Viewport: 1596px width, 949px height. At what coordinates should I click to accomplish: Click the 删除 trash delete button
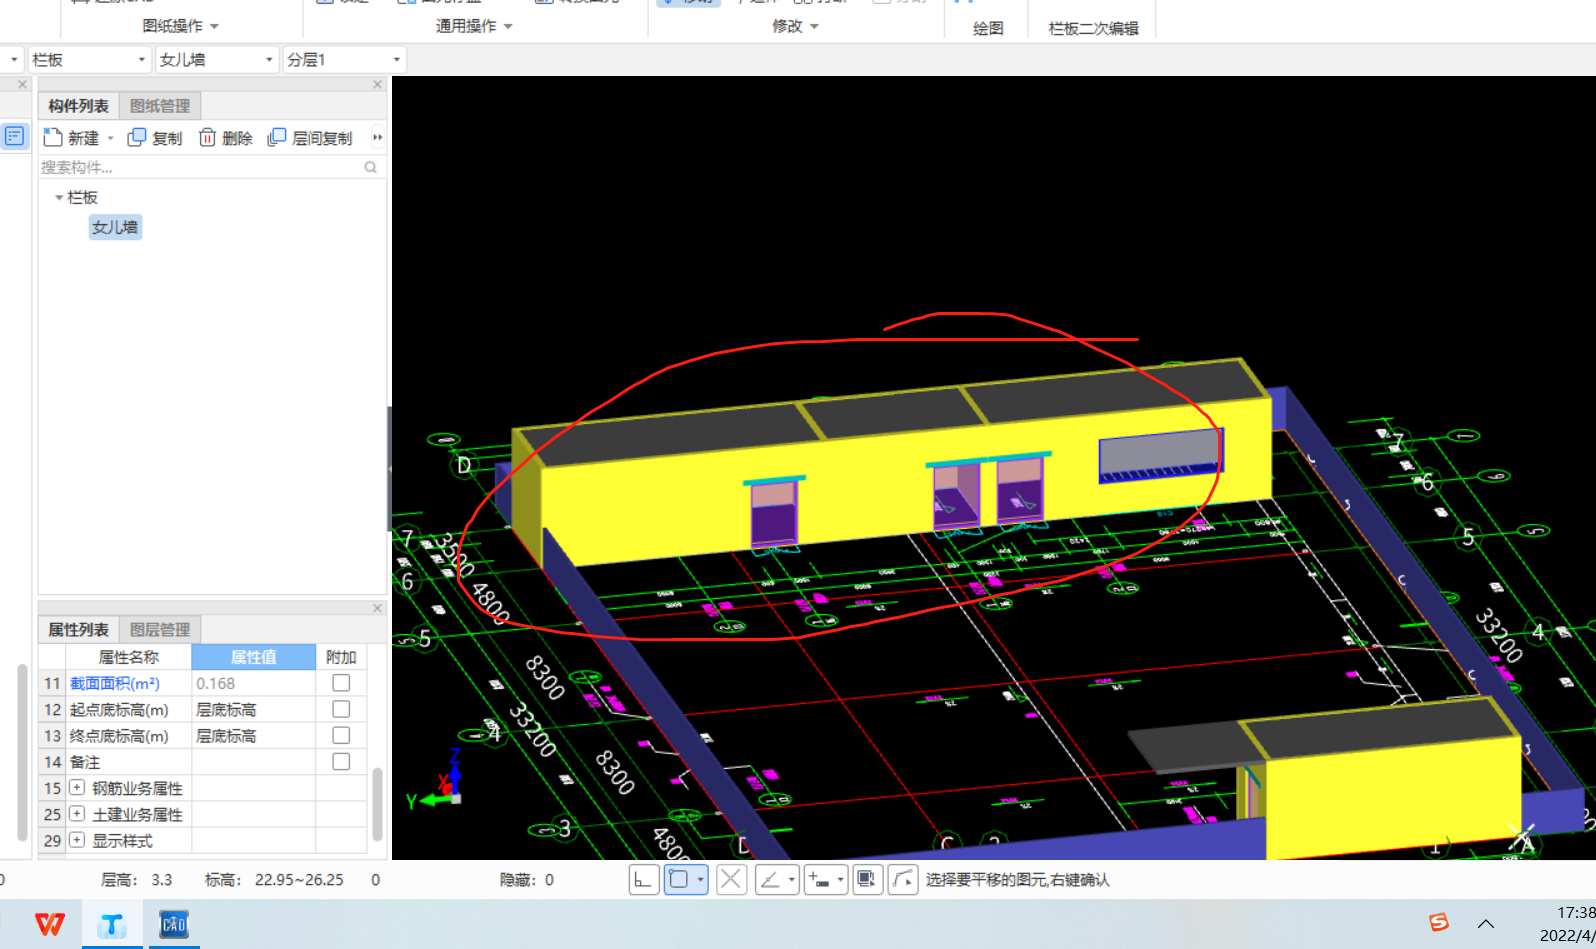click(x=225, y=138)
